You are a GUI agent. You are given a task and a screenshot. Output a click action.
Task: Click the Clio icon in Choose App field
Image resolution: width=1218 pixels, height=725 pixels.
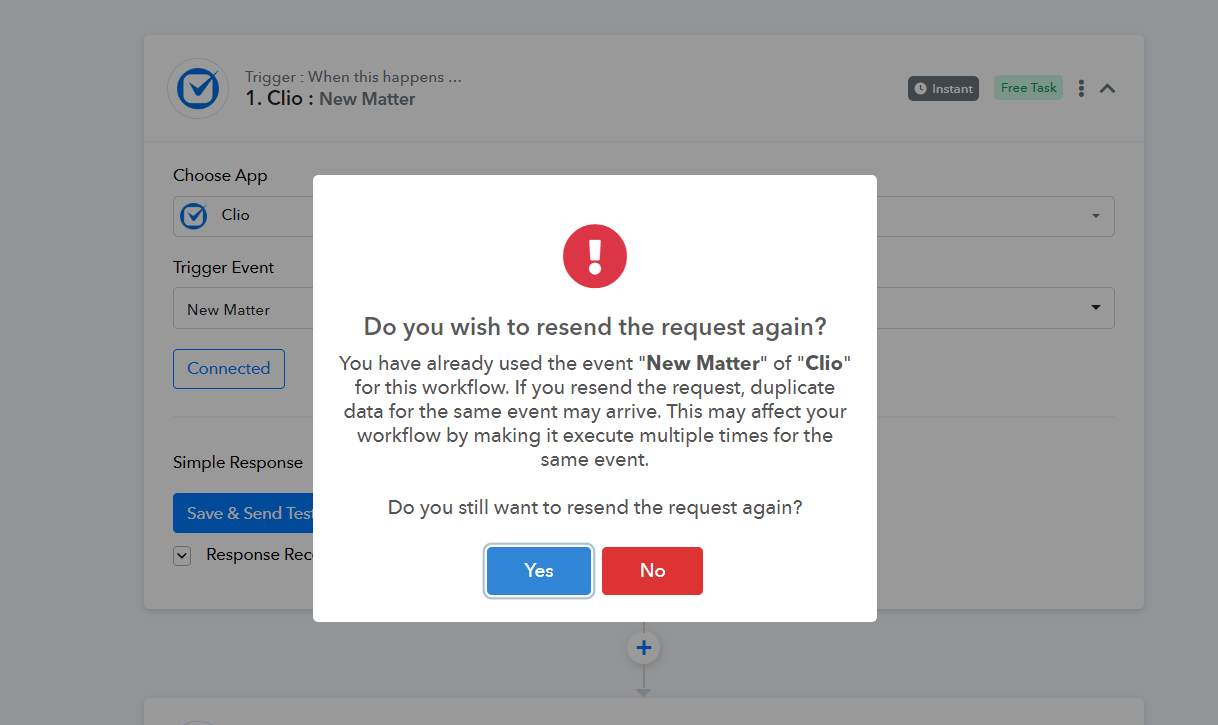(194, 216)
